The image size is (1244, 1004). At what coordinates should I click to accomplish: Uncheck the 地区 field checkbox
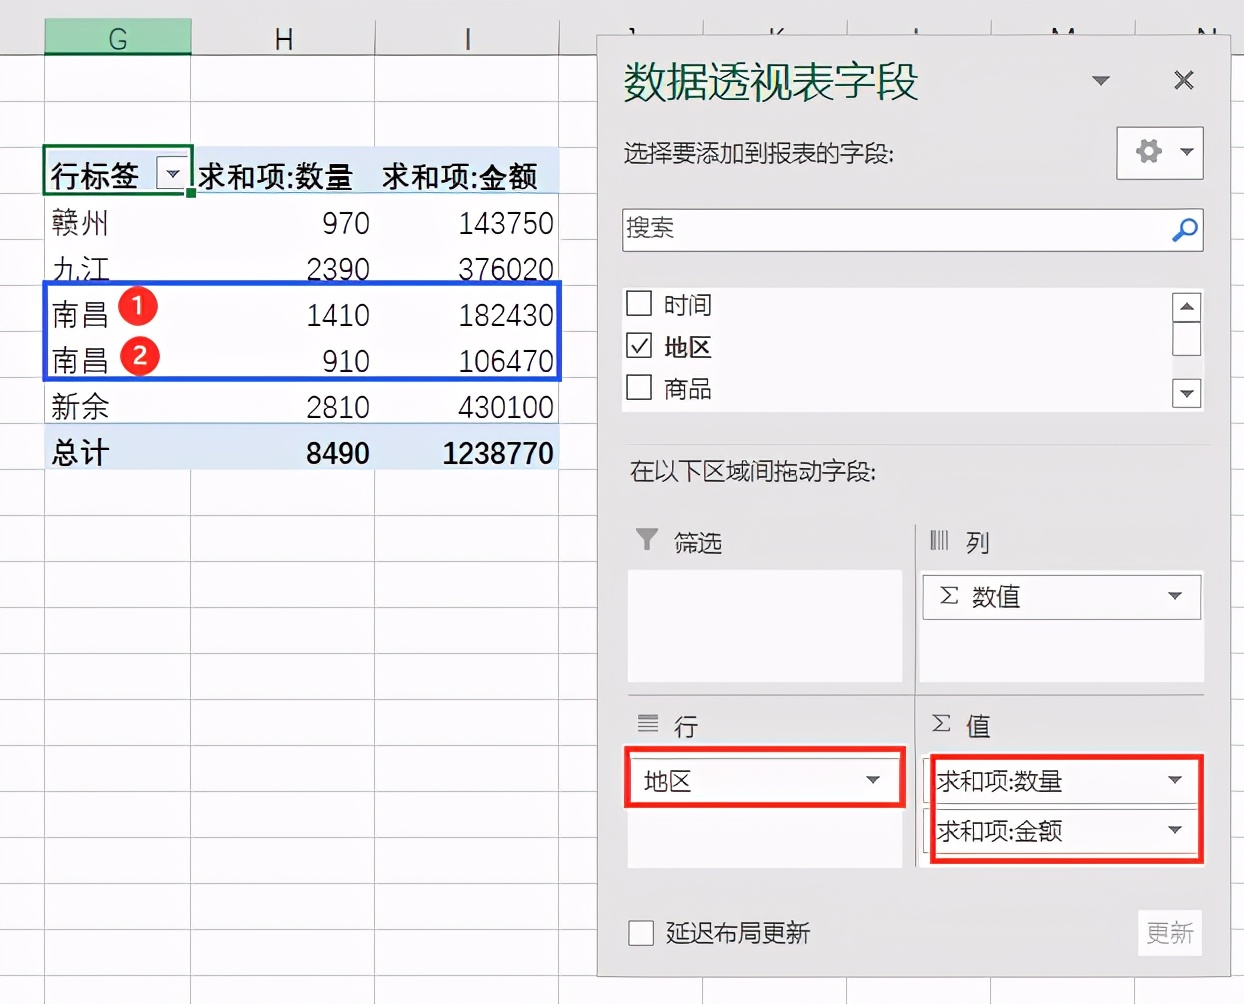[639, 345]
